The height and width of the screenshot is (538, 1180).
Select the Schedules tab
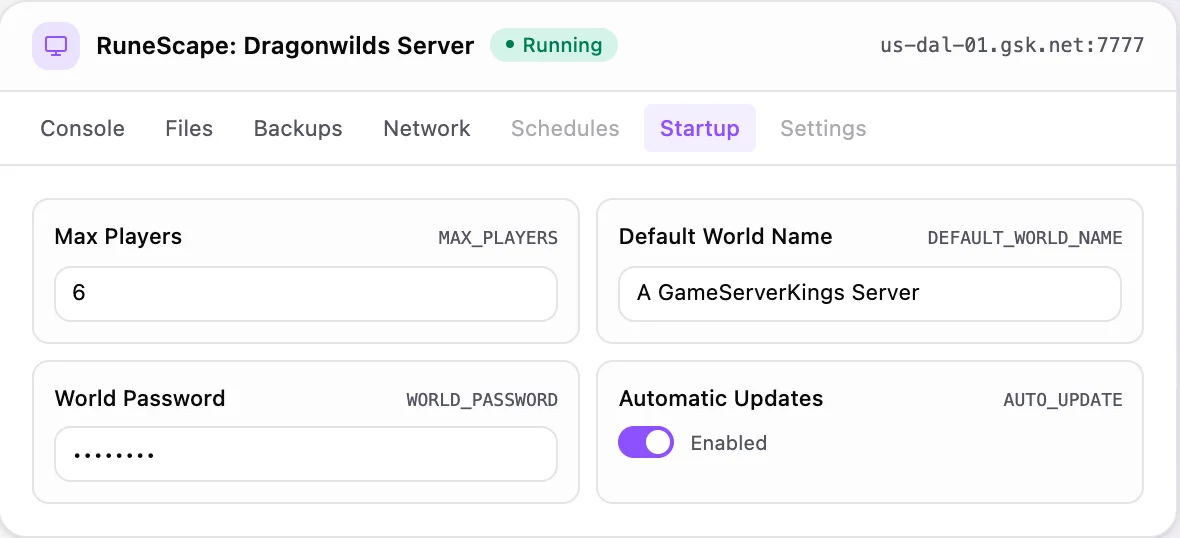click(x=565, y=128)
